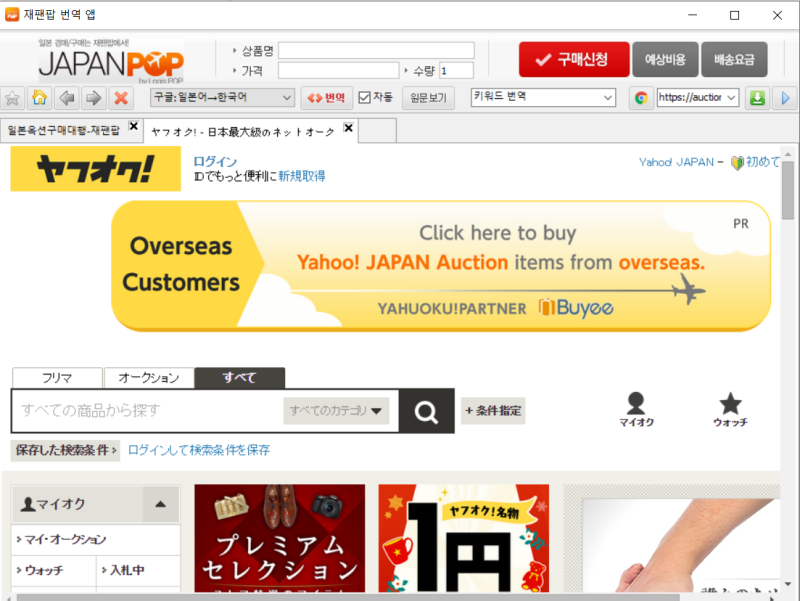Open マイオク person icon

(636, 409)
